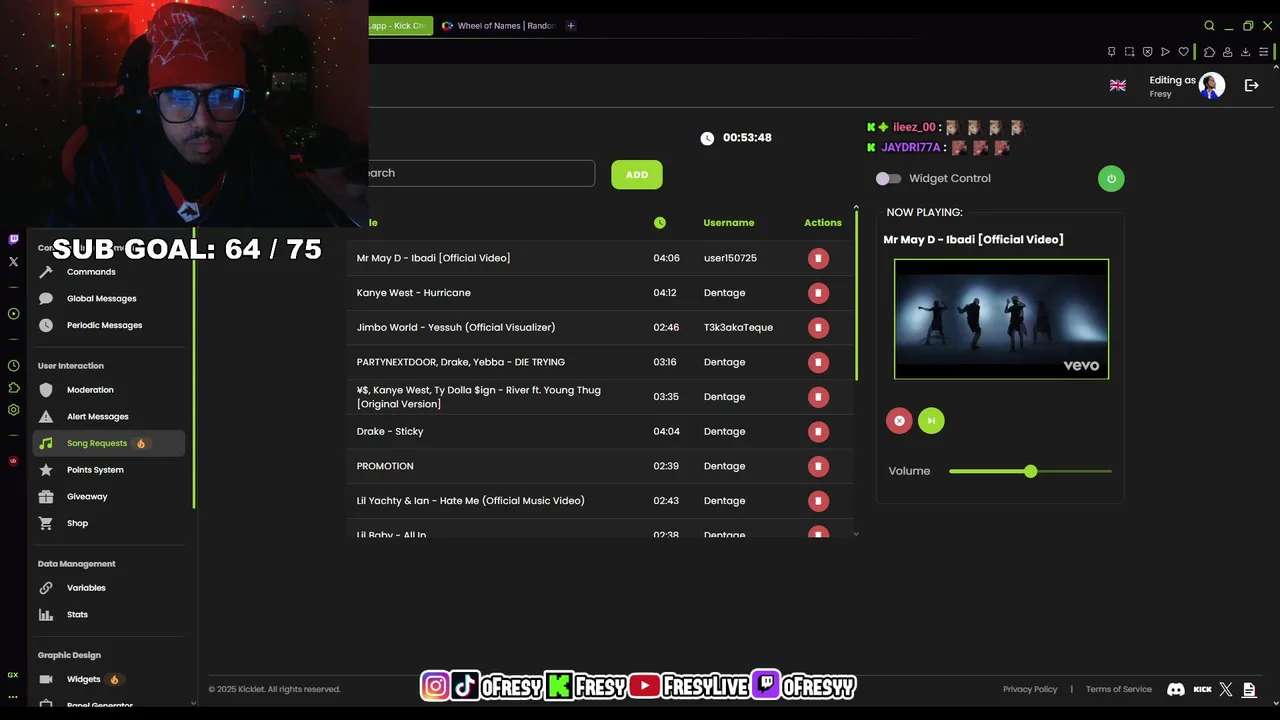Click username T3k3akaTeque in the list
This screenshot has height=720, width=1280.
click(x=738, y=327)
